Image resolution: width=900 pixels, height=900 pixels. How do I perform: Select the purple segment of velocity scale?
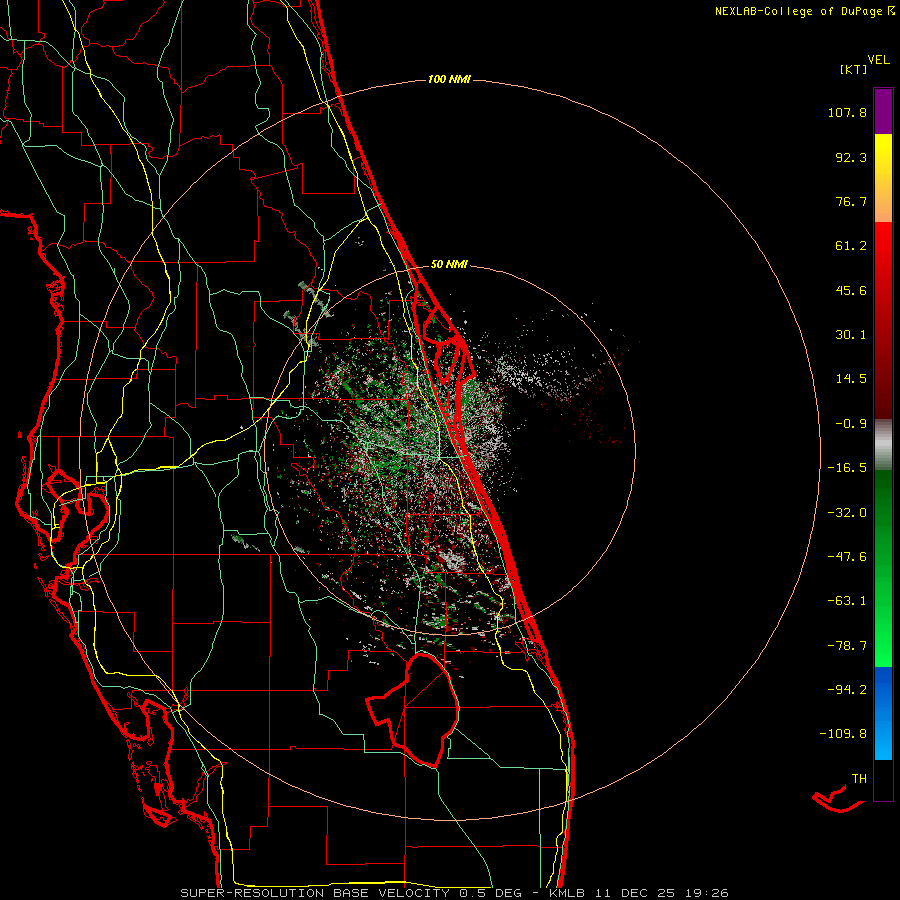click(883, 110)
